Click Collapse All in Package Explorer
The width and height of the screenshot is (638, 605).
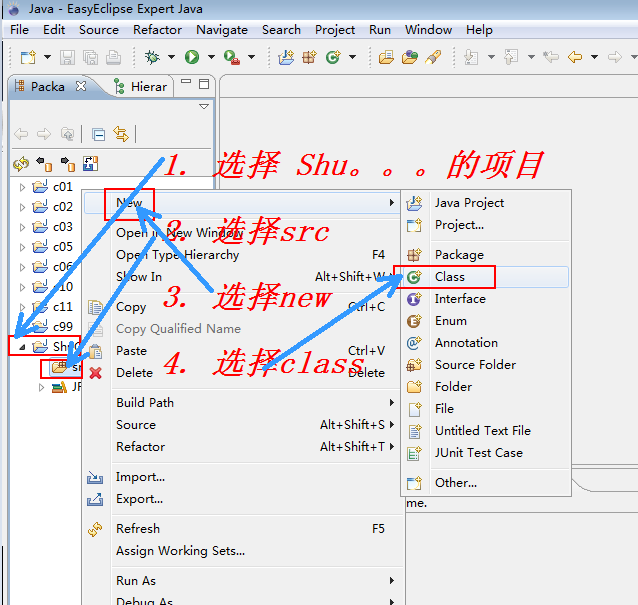pos(98,134)
